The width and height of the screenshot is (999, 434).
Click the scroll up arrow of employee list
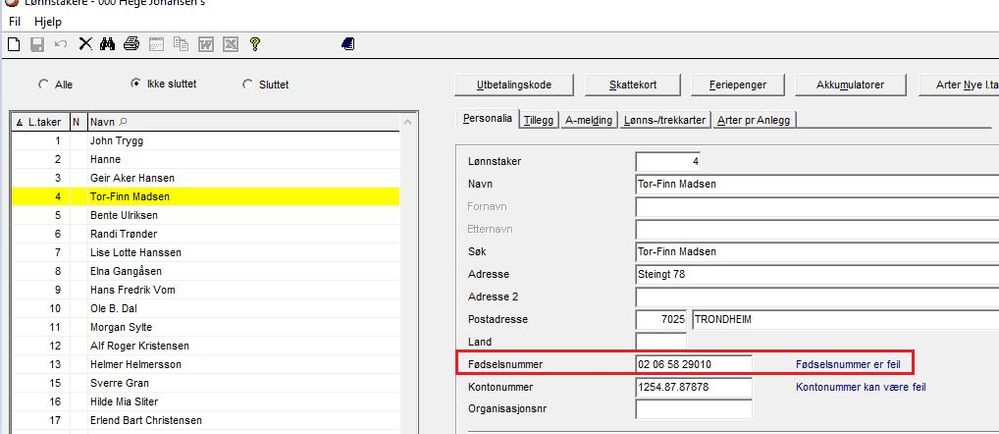pyautogui.click(x=408, y=122)
